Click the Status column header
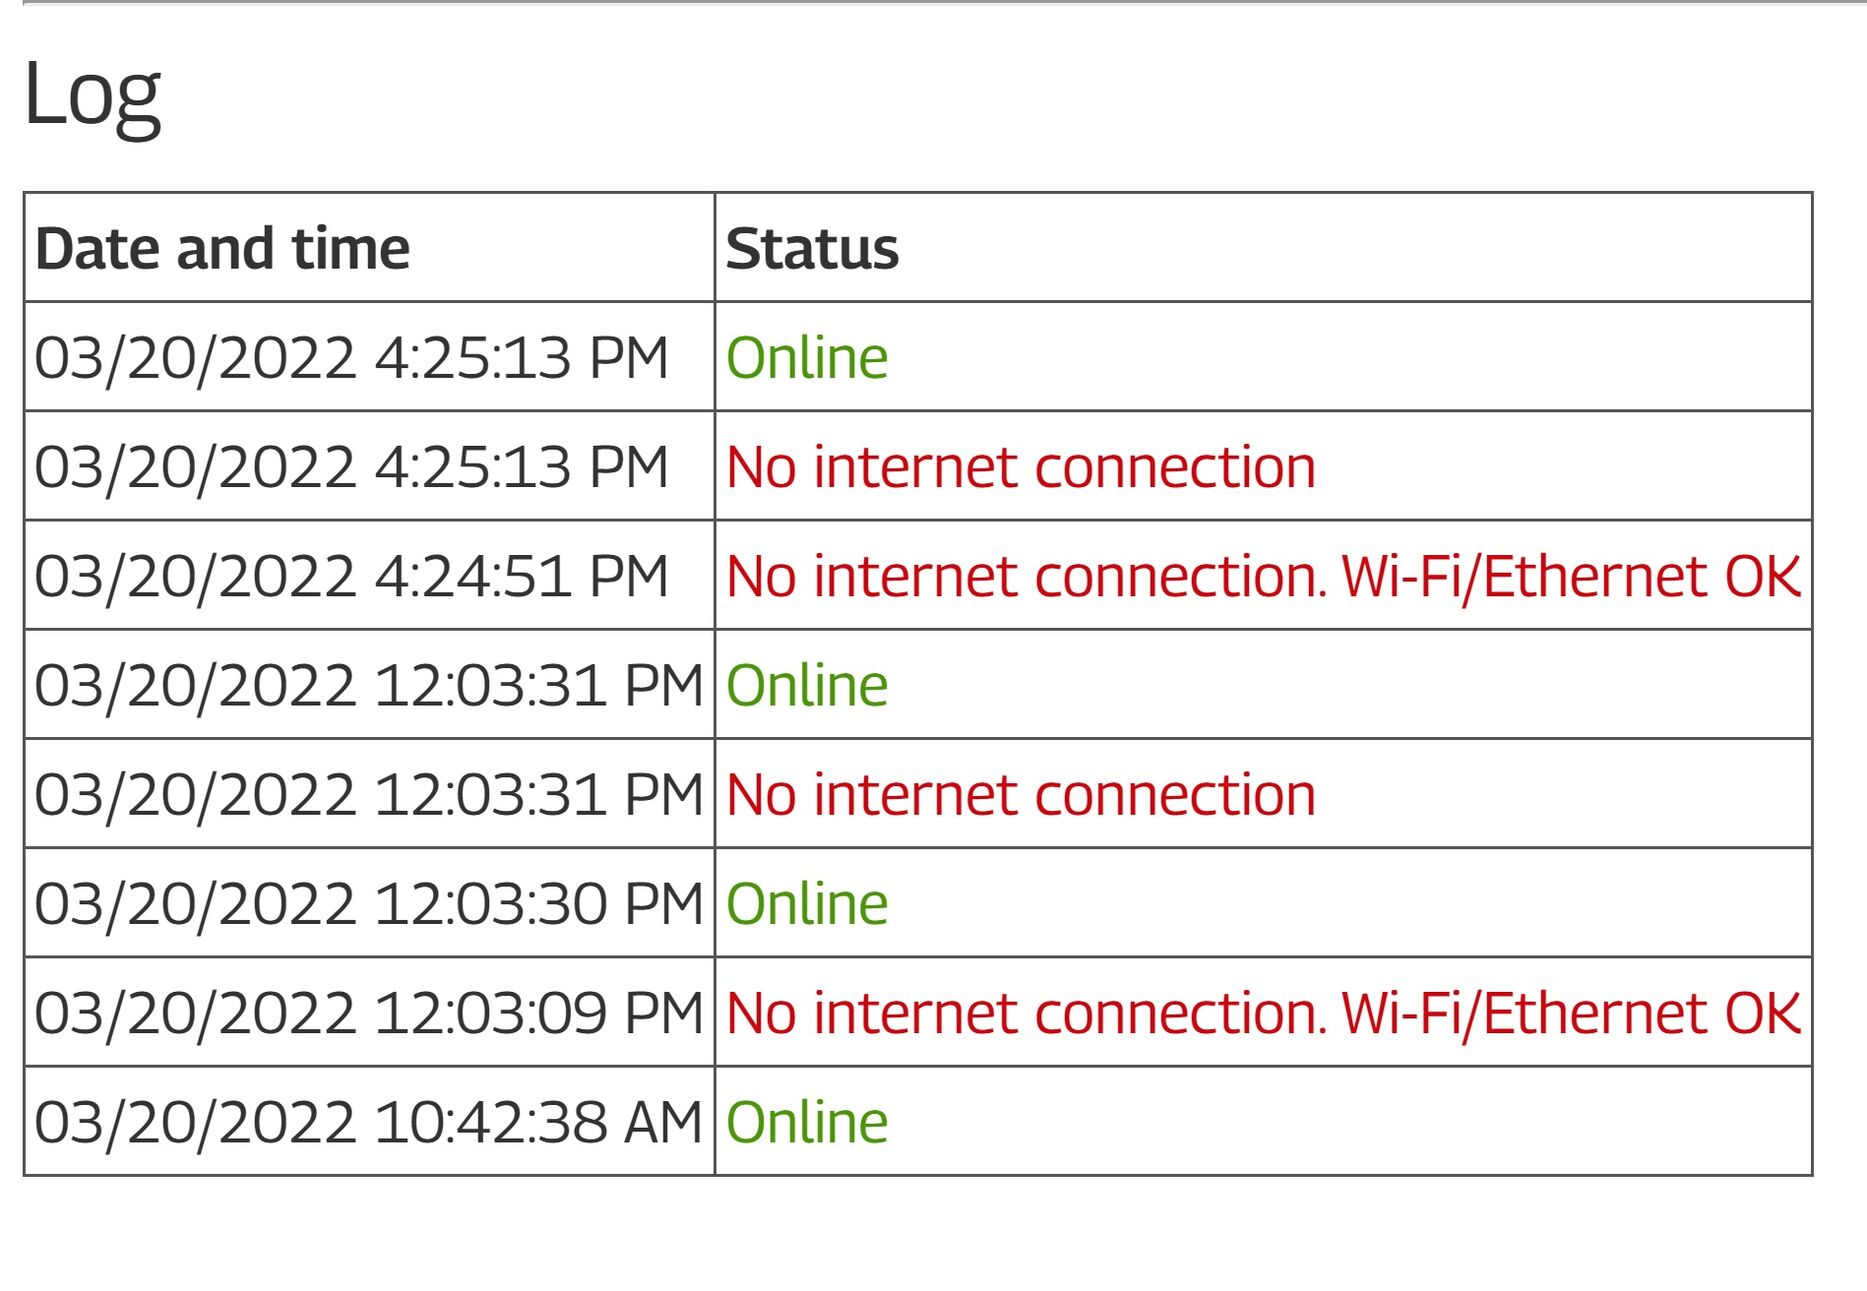 click(812, 248)
